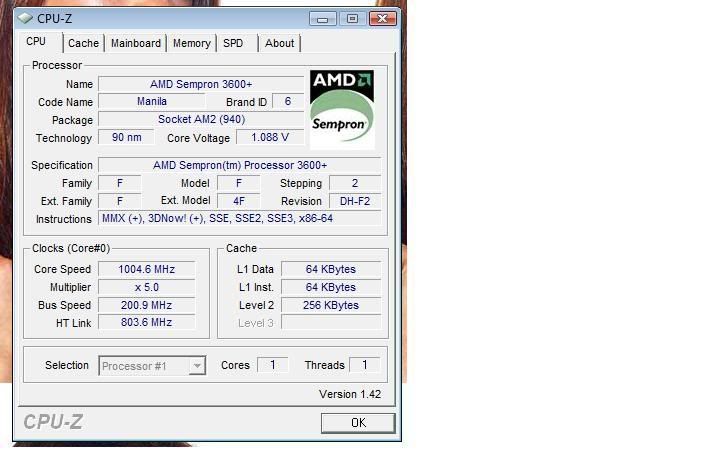720x450 pixels.
Task: Click the HT Link value 803.6 MHz
Action: [146, 322]
